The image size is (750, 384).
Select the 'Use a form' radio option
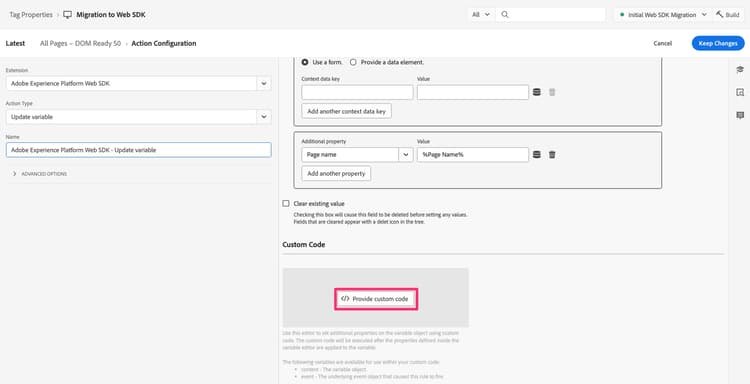coord(305,62)
